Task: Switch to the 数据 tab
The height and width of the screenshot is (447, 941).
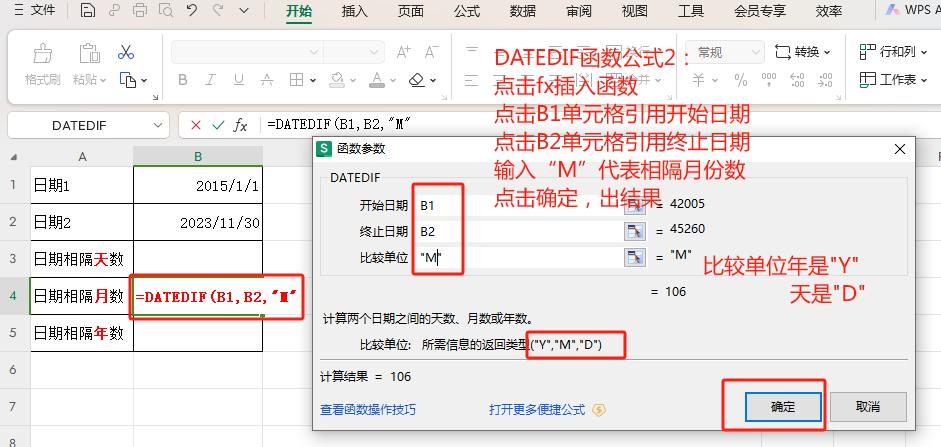Action: [x=523, y=11]
